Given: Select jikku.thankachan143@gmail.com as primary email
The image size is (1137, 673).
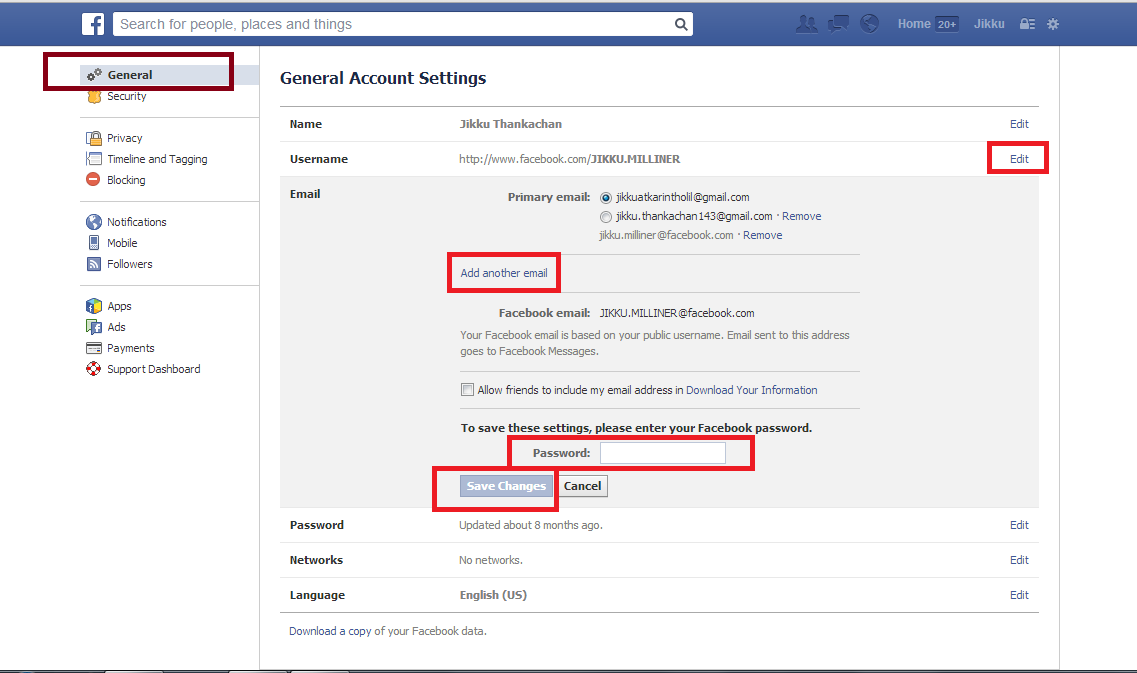Looking at the screenshot, I should [606, 216].
